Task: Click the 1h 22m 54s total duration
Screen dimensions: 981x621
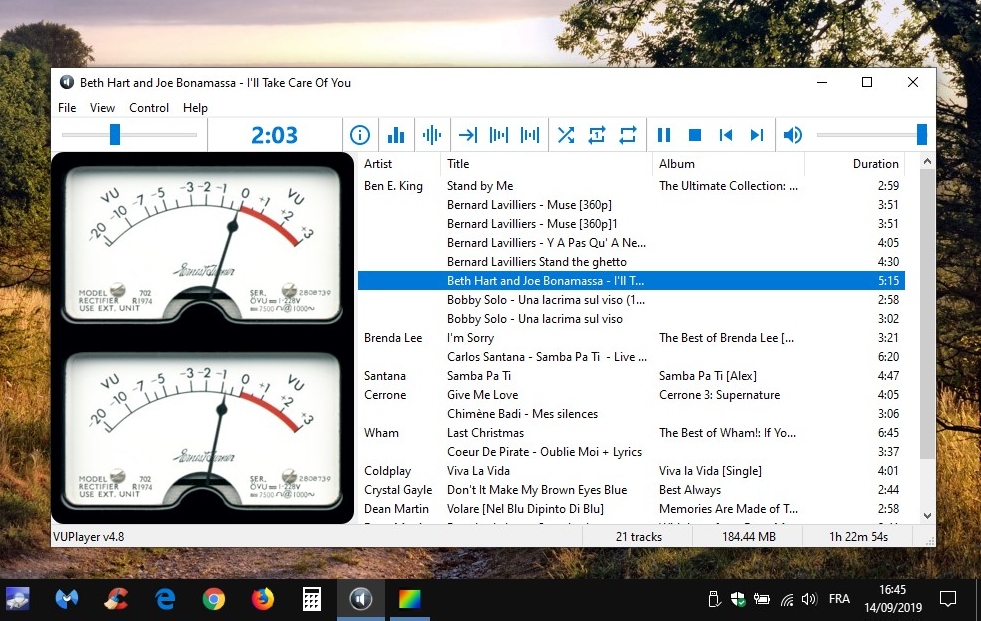Action: [858, 537]
